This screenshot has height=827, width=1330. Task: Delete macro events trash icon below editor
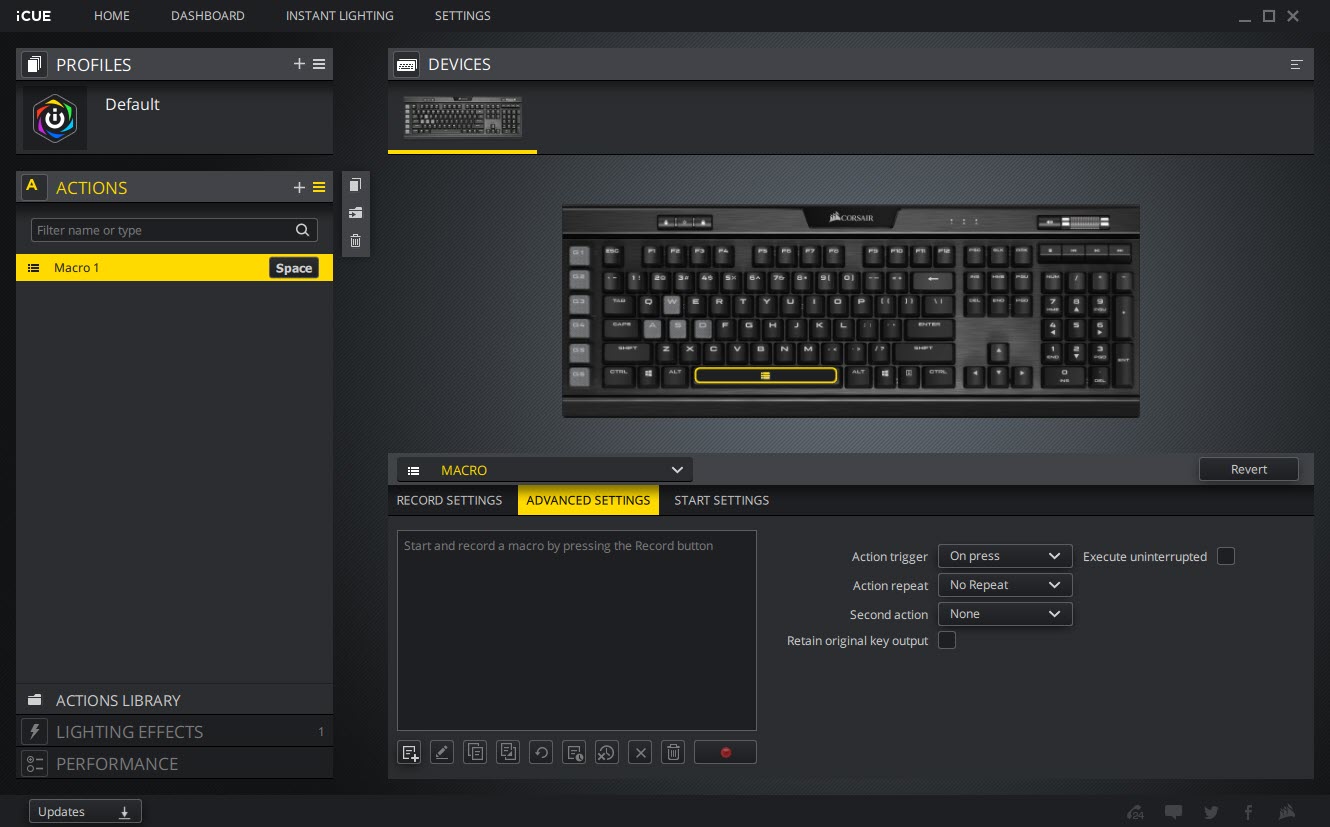(673, 753)
